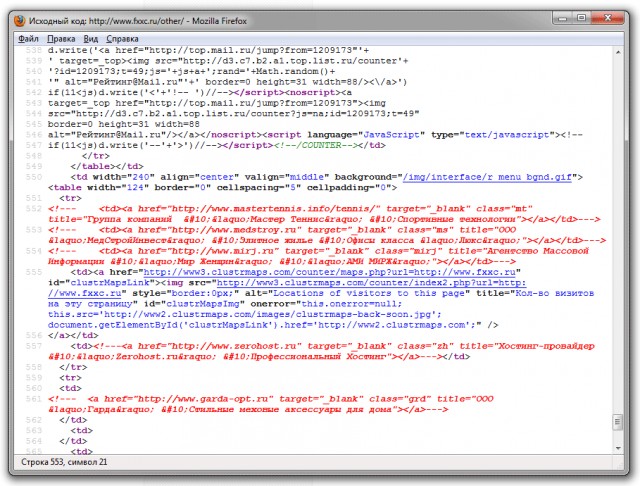640x486 pixels.
Task: Click the <!--/COUNTER--> comment
Action: pos(318,145)
